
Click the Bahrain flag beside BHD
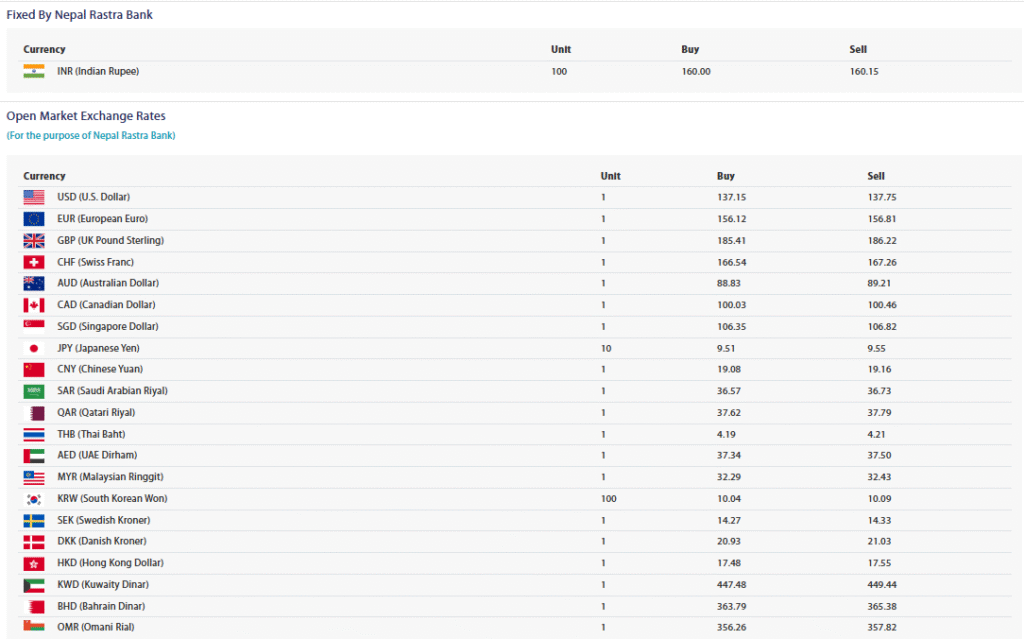(34, 606)
